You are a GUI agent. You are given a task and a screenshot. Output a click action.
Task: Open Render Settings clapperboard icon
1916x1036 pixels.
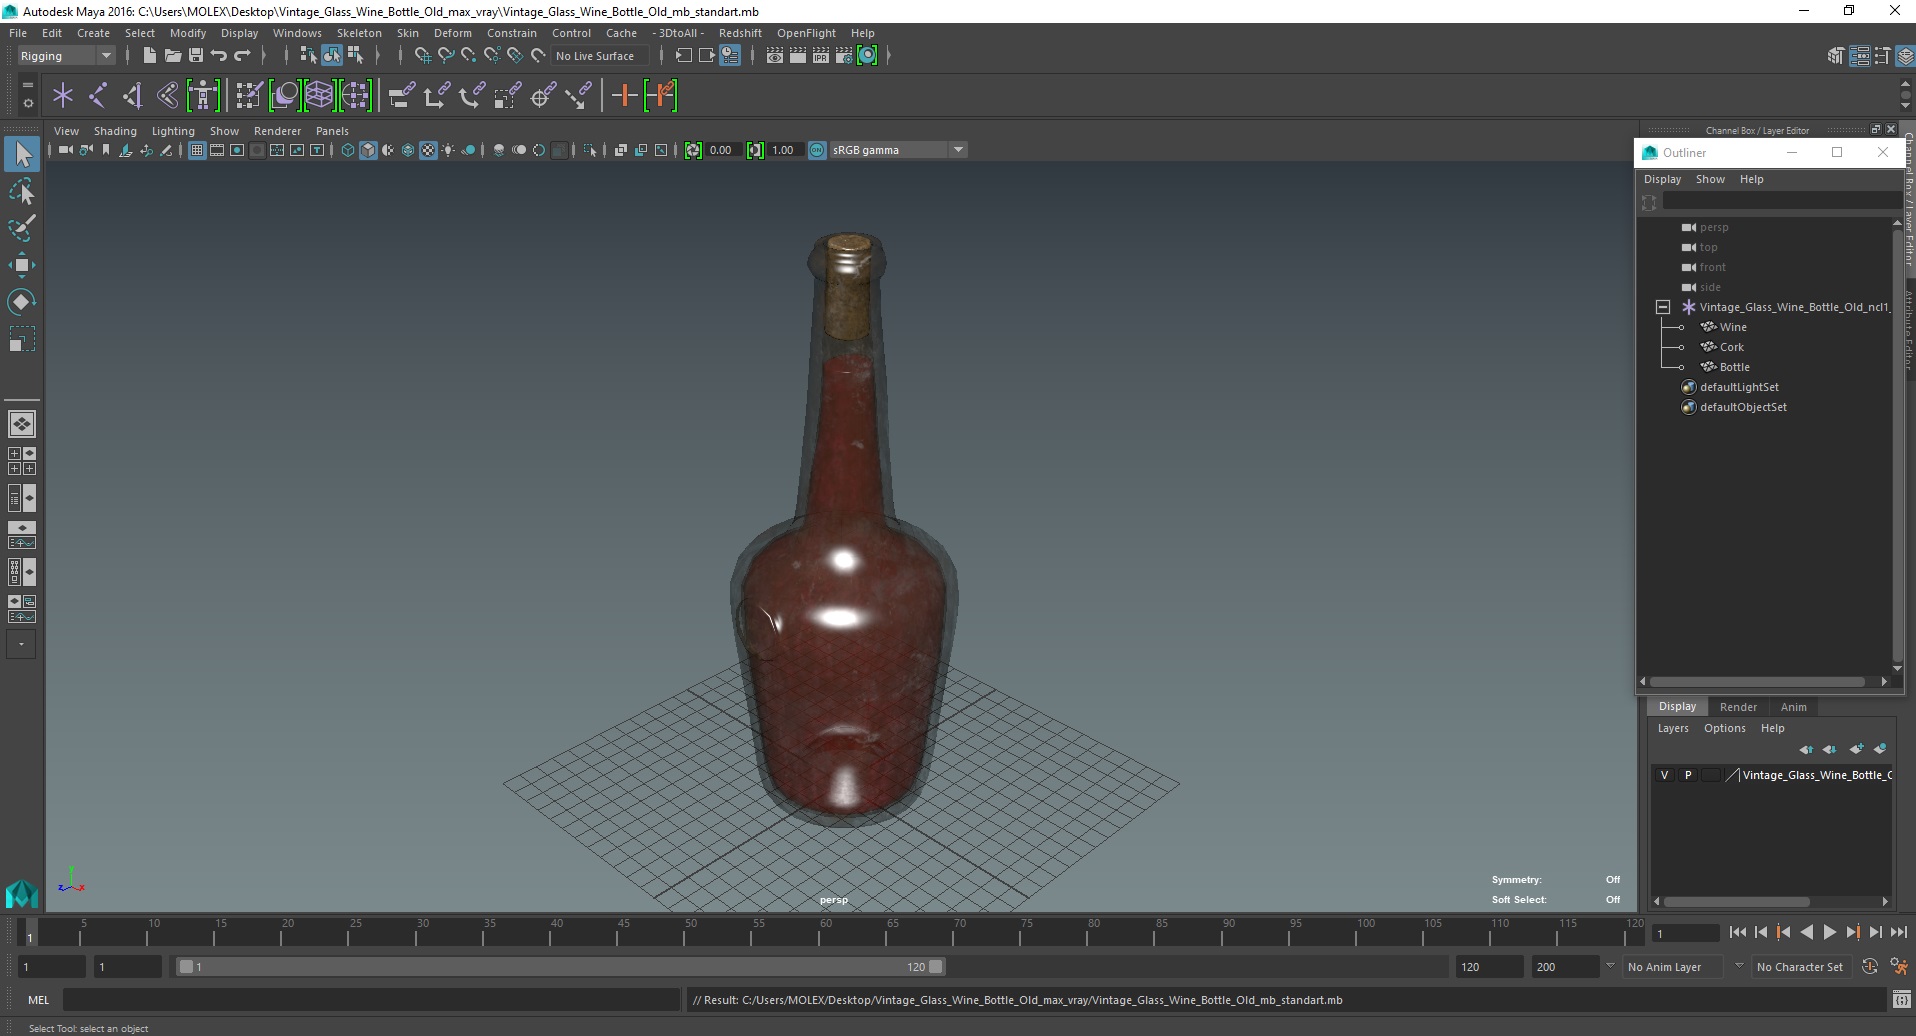pos(844,56)
